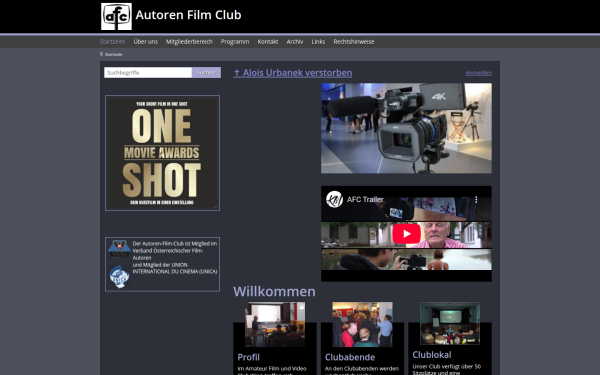The width and height of the screenshot is (600, 375).
Task: Click the UNICA logo in the sidebar
Action: coord(119,277)
